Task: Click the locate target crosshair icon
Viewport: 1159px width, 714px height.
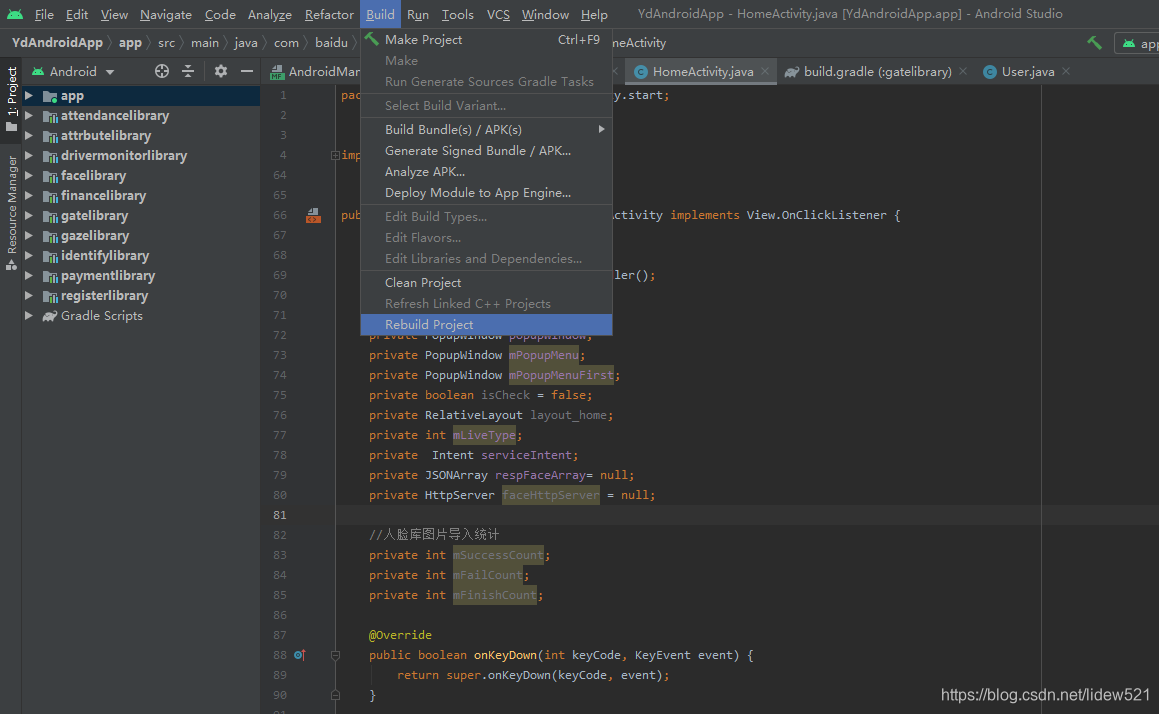Action: point(162,71)
